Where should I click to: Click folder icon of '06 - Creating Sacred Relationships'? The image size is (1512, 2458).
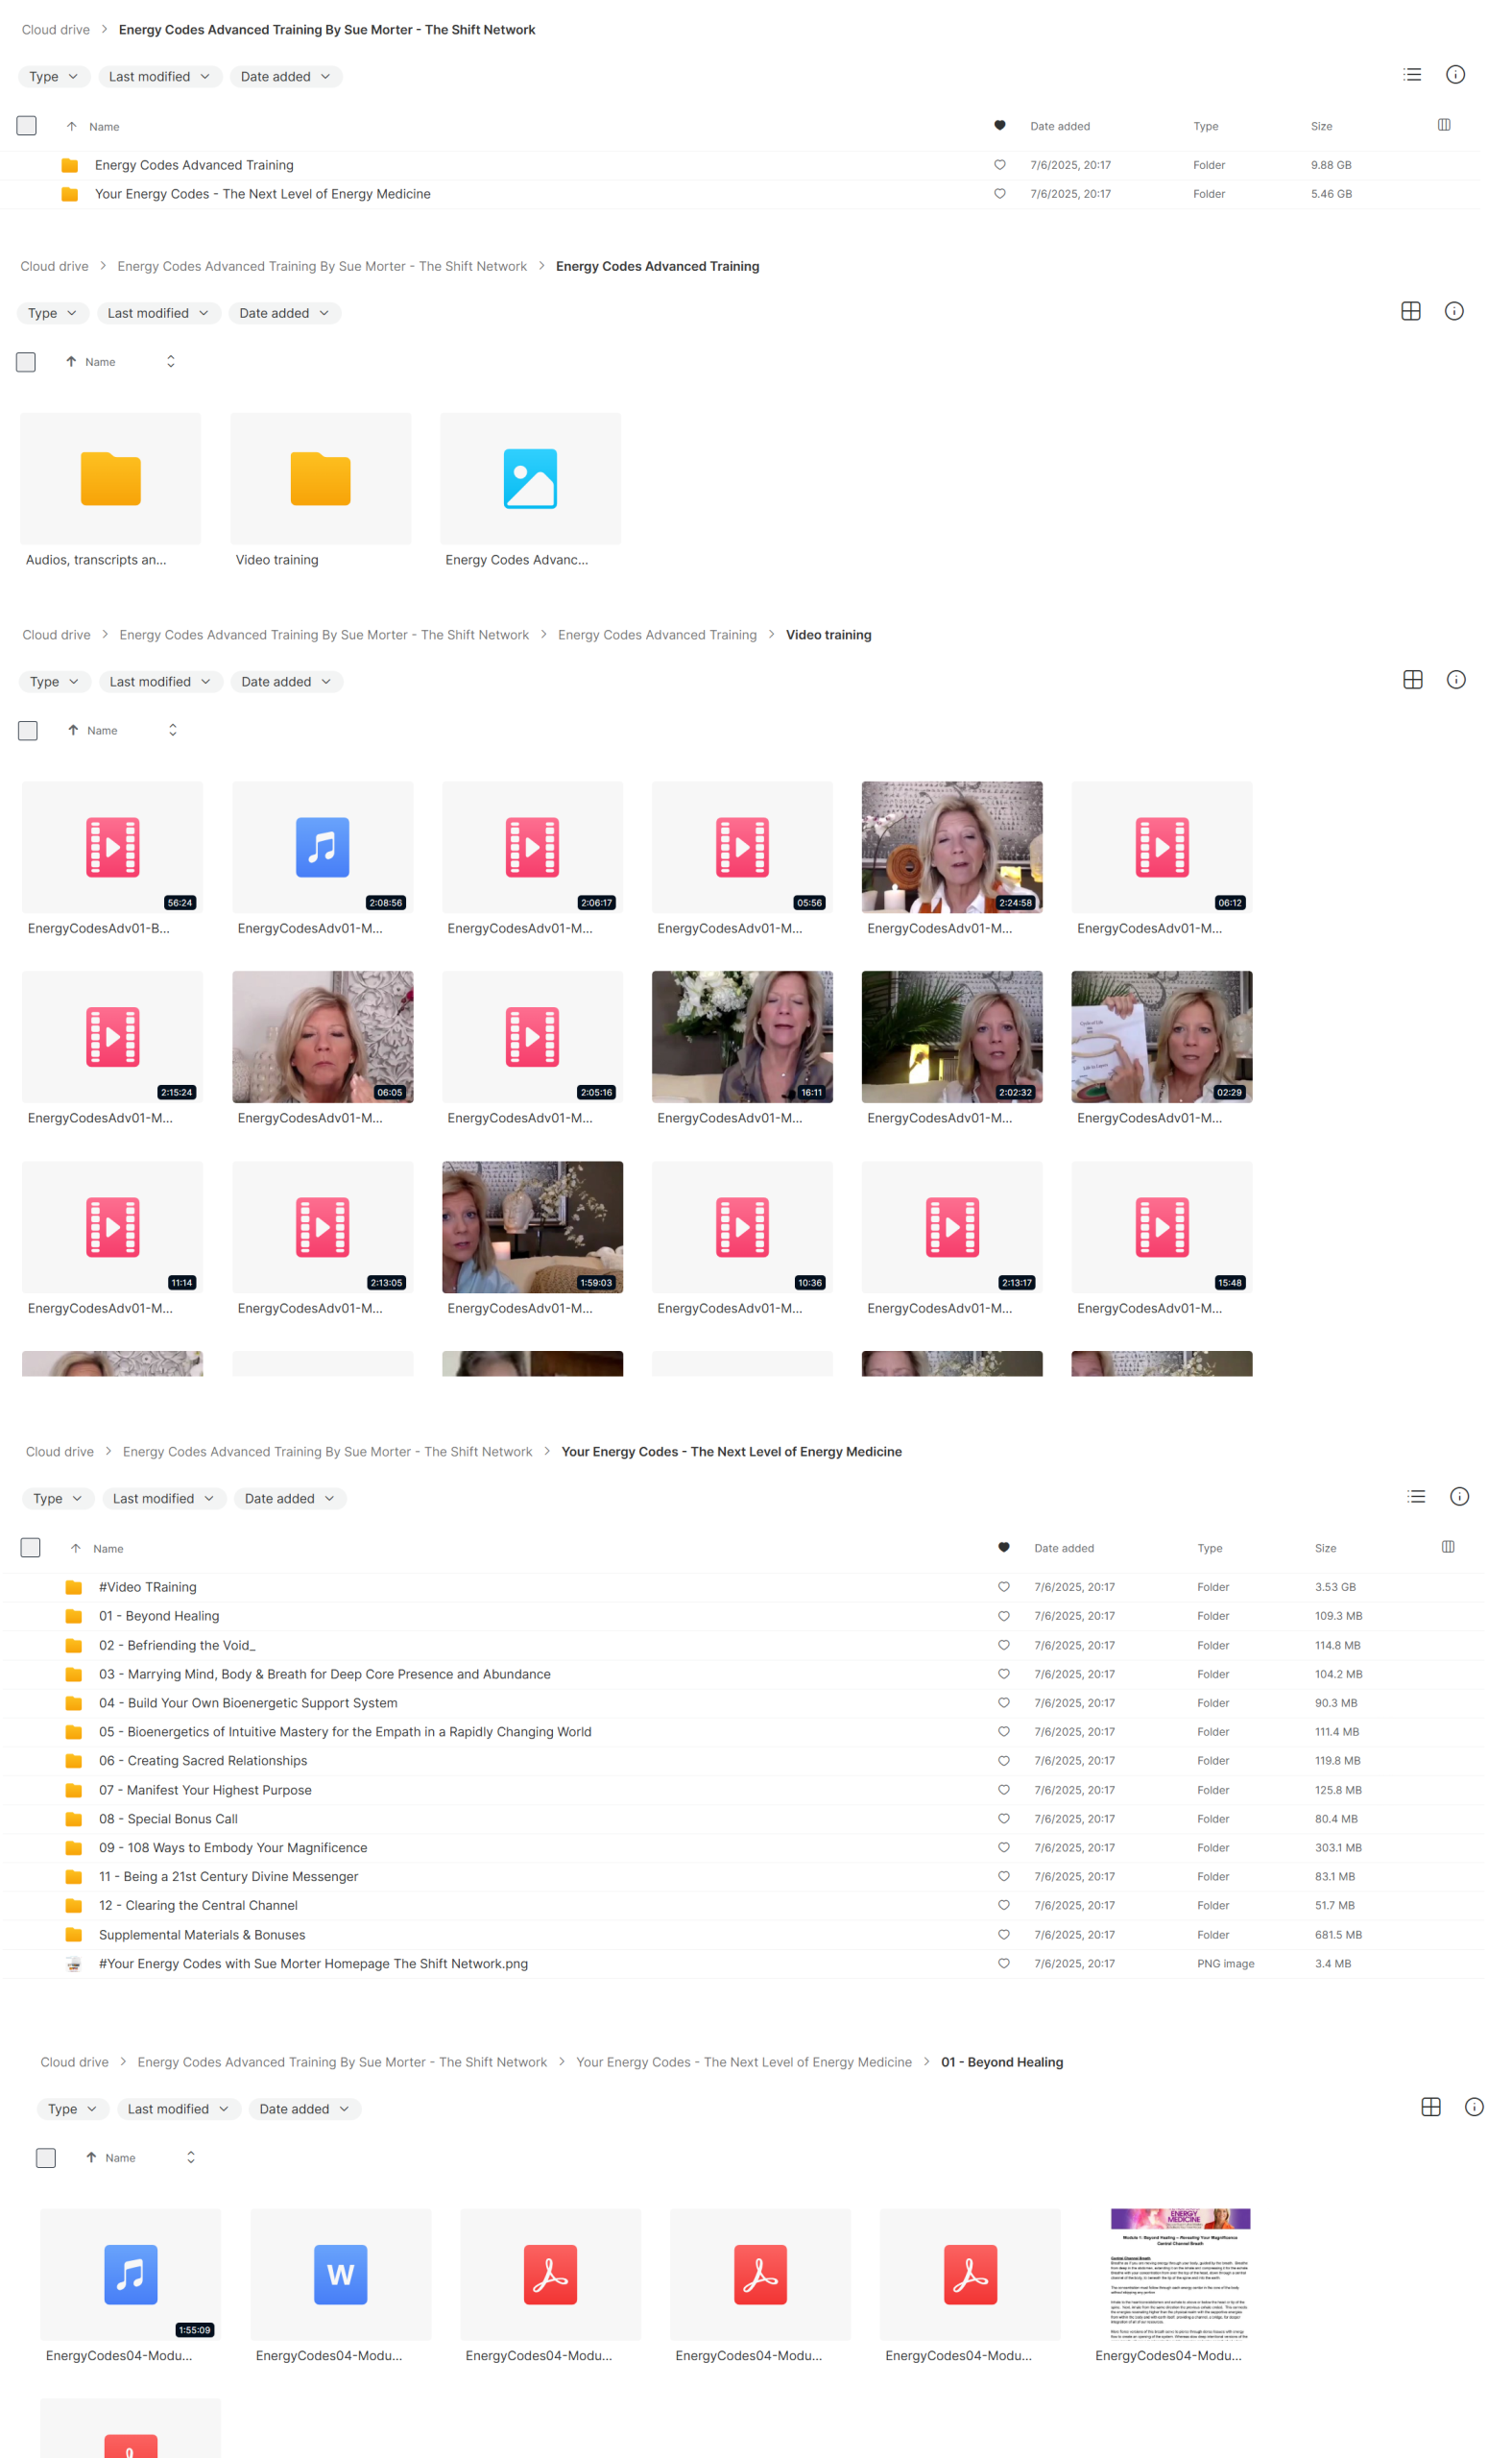click(74, 1761)
